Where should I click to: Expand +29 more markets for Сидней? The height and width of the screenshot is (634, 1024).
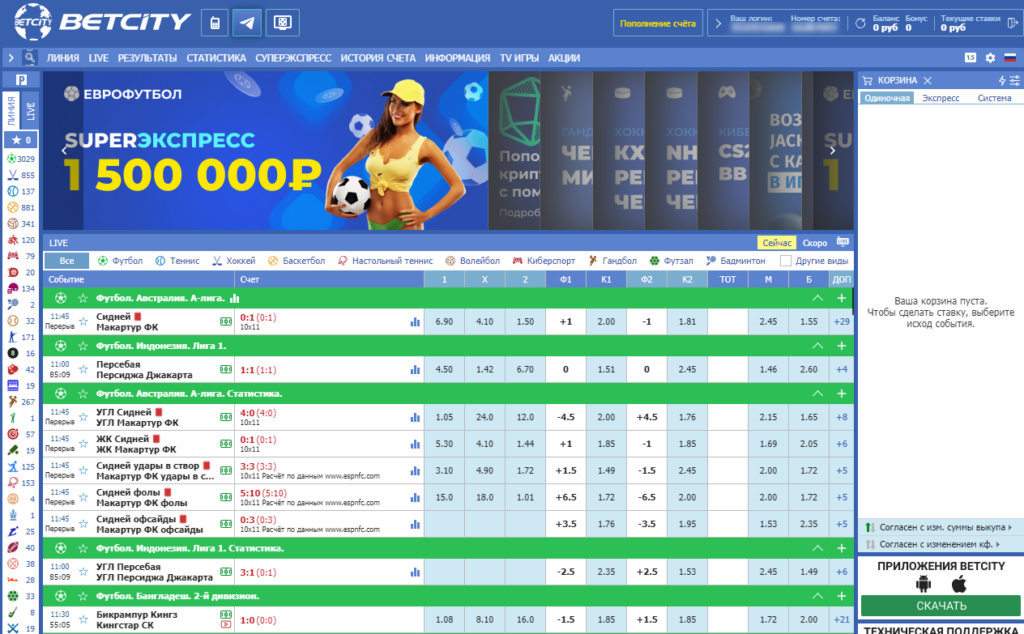pos(841,322)
